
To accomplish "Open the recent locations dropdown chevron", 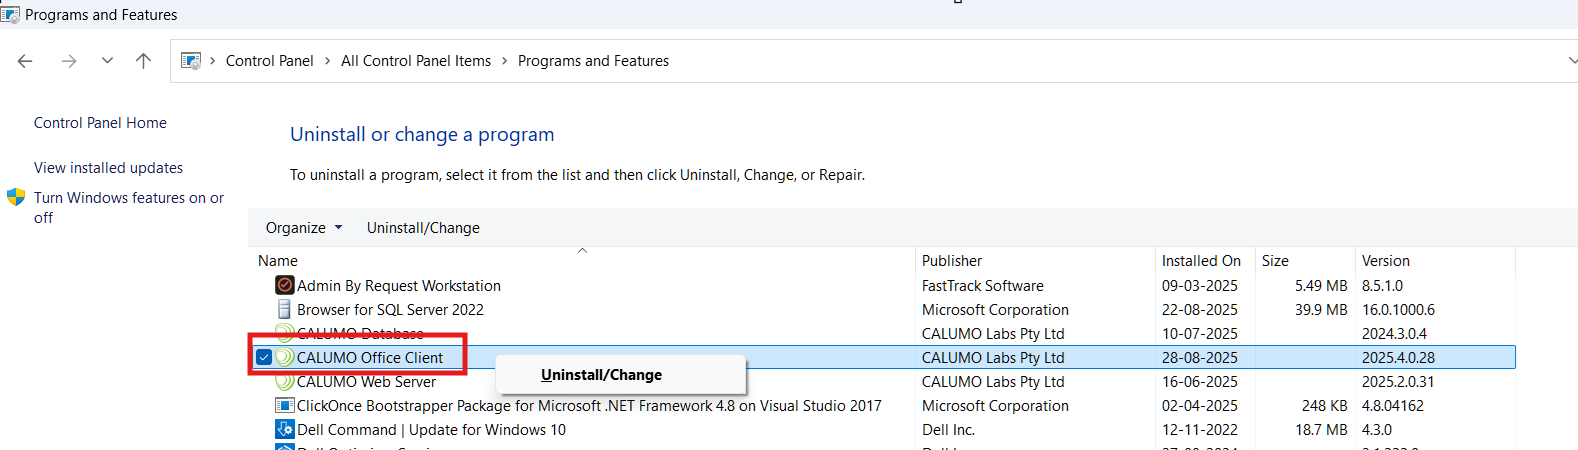I will [107, 61].
